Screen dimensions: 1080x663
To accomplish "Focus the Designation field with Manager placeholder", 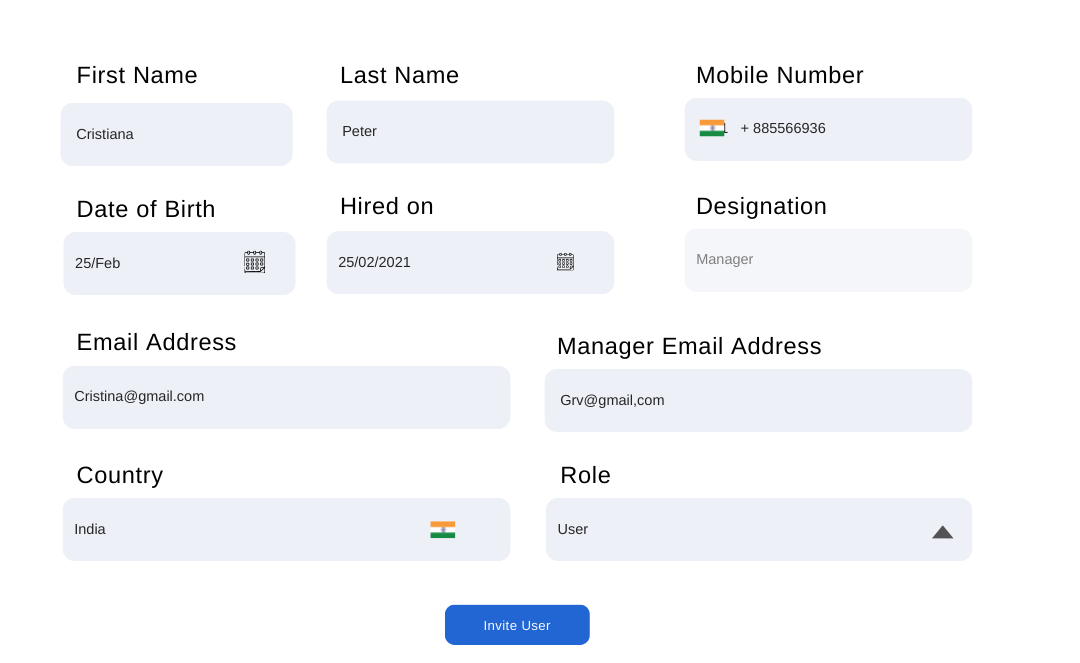I will pyautogui.click(x=828, y=260).
